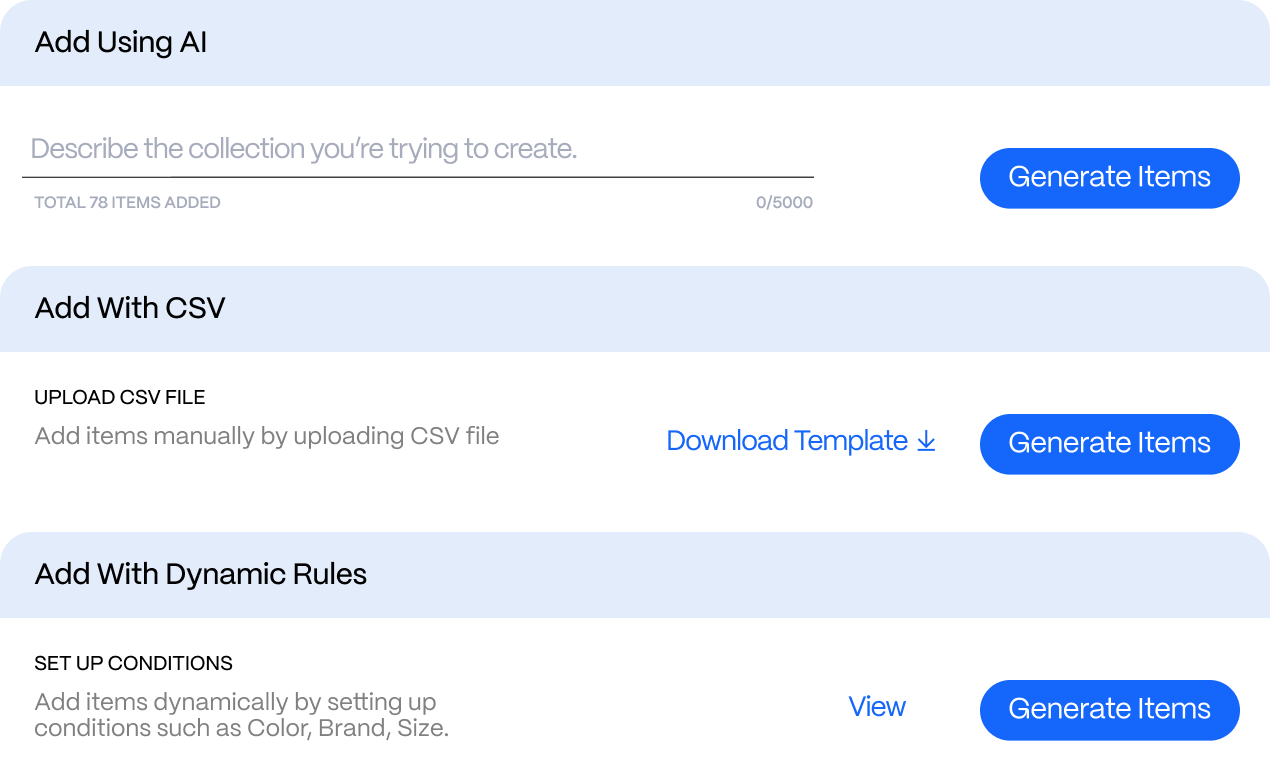Viewport: 1270px width, 772px height.
Task: Click the 'Add items manually' description text
Action: point(267,436)
